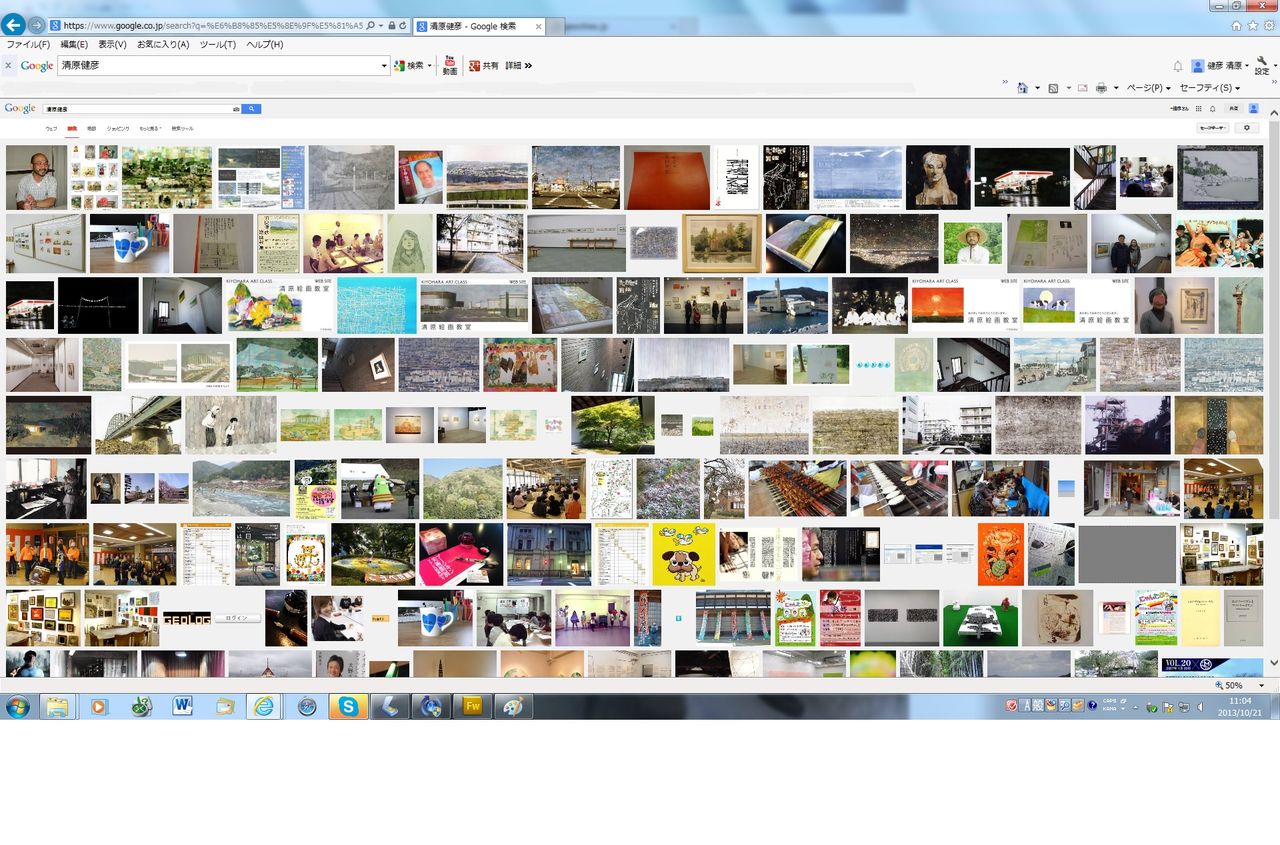Open the Google page profile avatar

[x=1255, y=108]
